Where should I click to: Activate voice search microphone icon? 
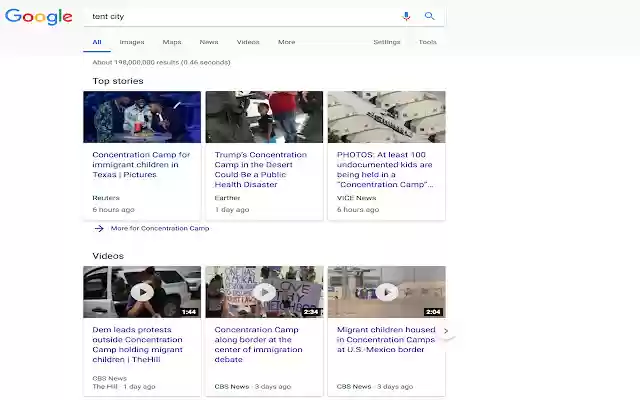pos(406,16)
